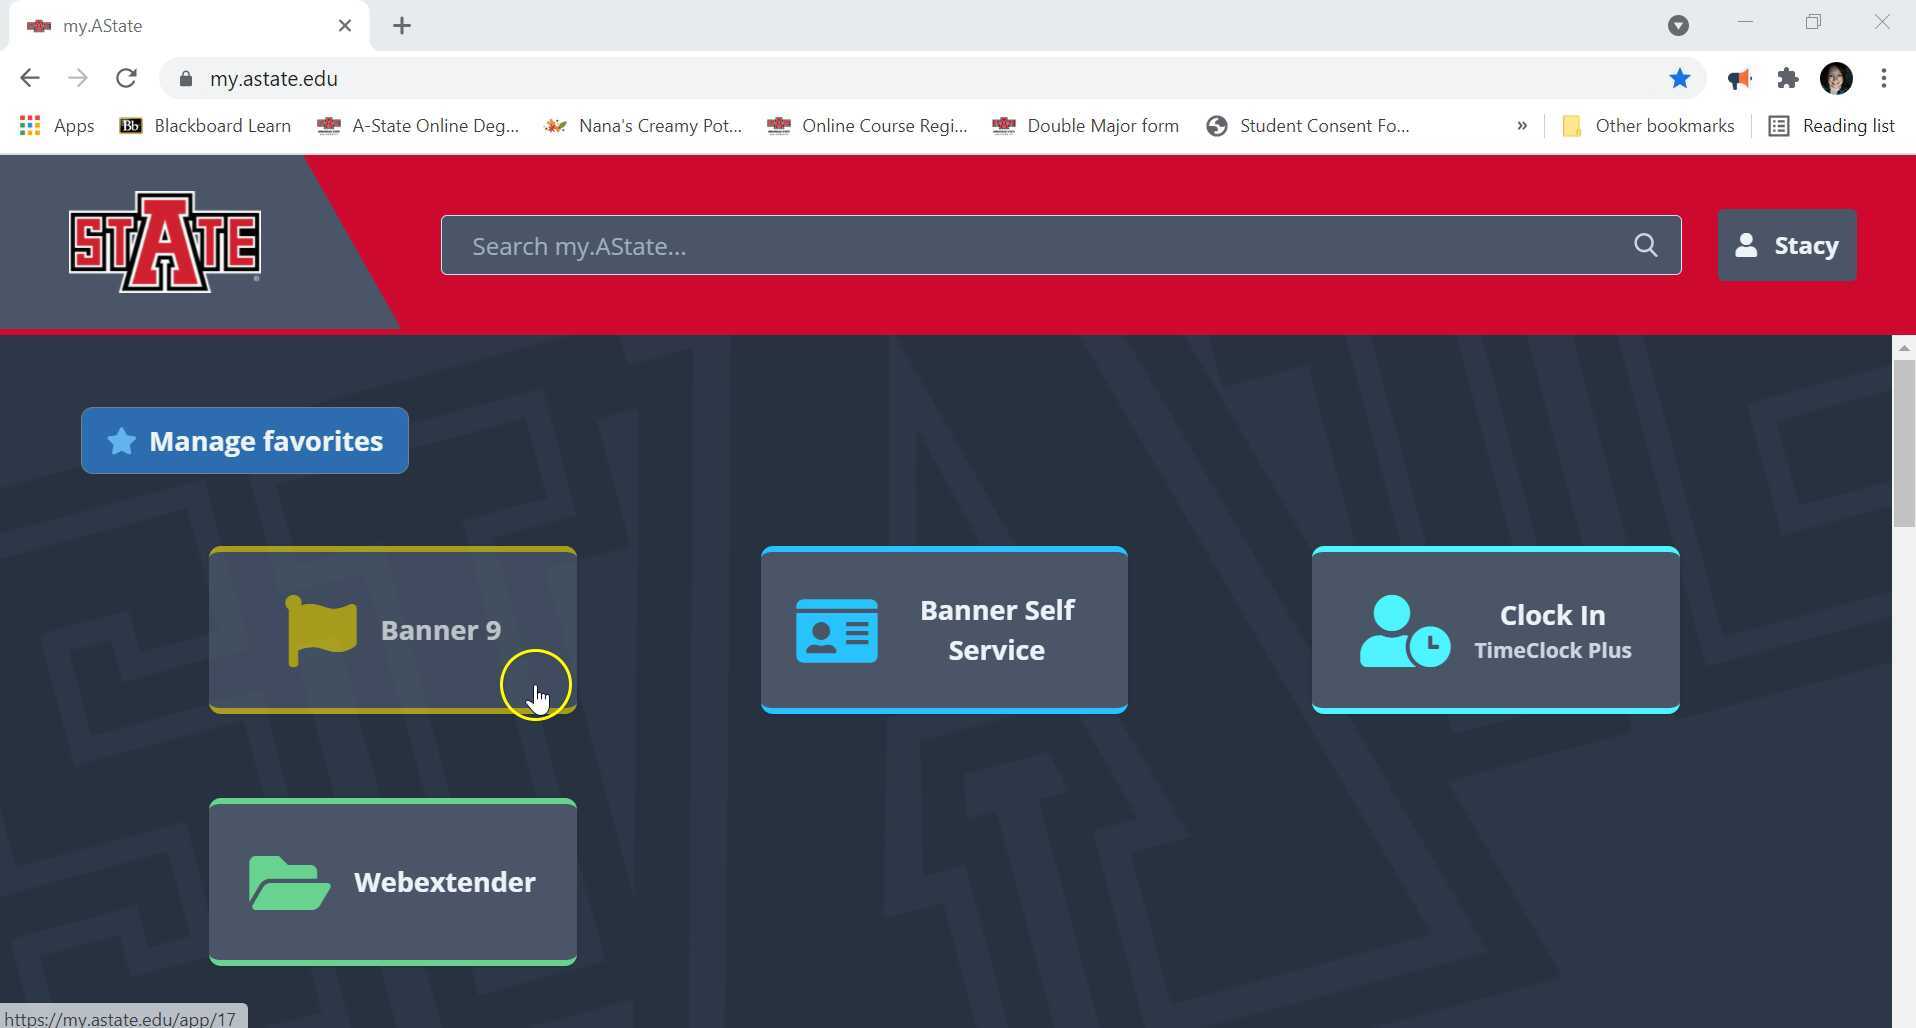Expand hidden bookmarks chevron
This screenshot has width=1916, height=1028.
1521,126
